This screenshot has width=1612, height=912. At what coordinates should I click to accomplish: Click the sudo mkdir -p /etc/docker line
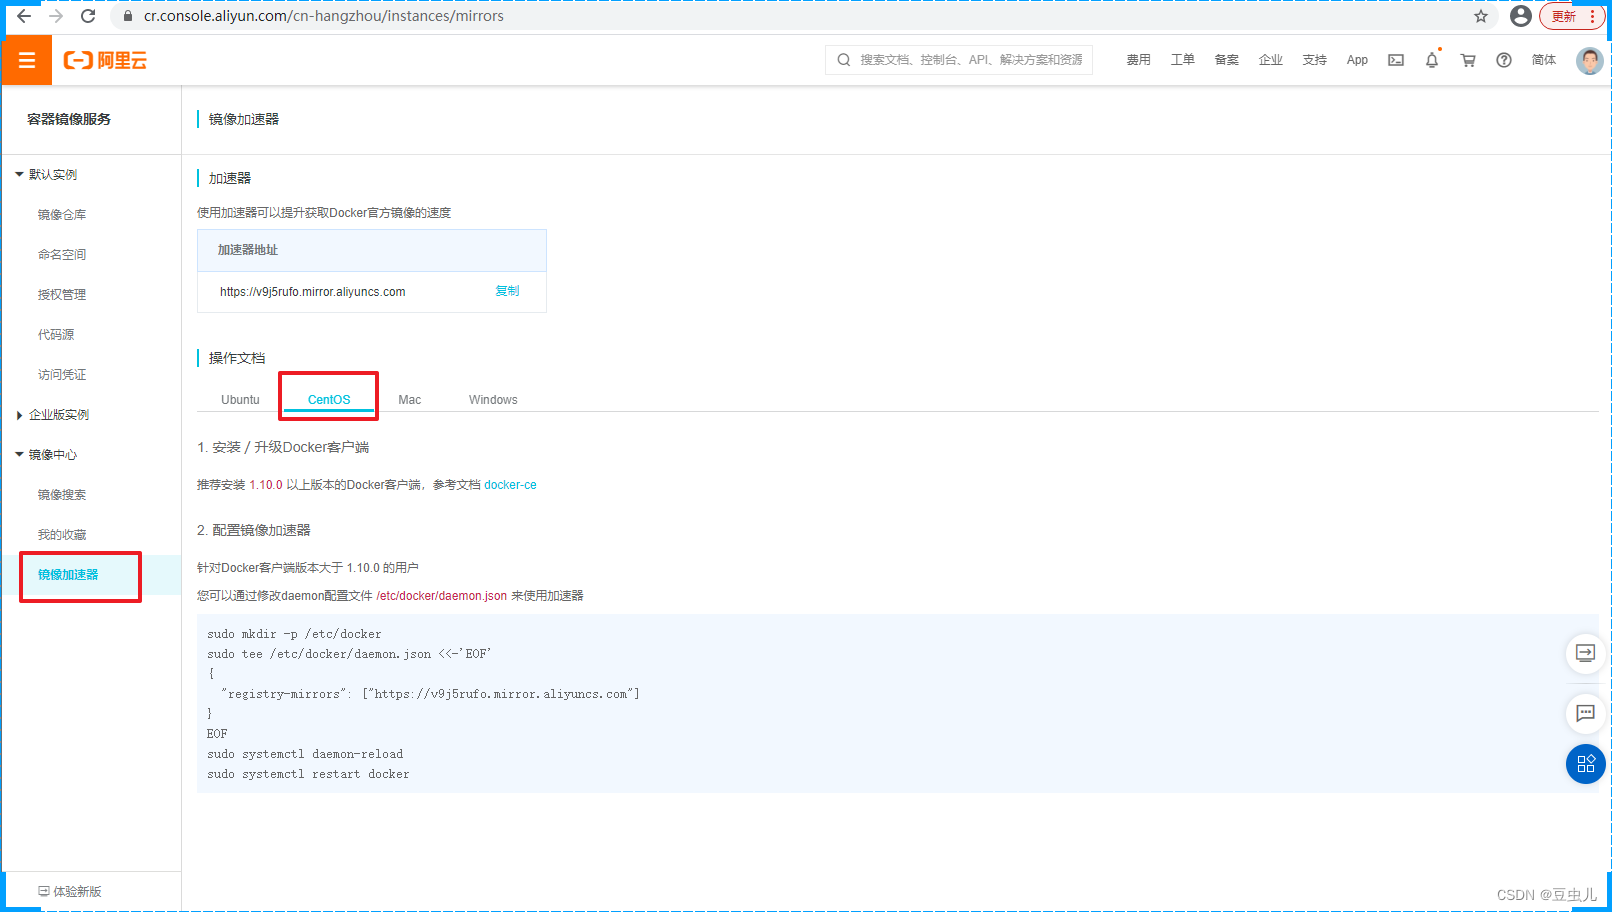point(294,634)
